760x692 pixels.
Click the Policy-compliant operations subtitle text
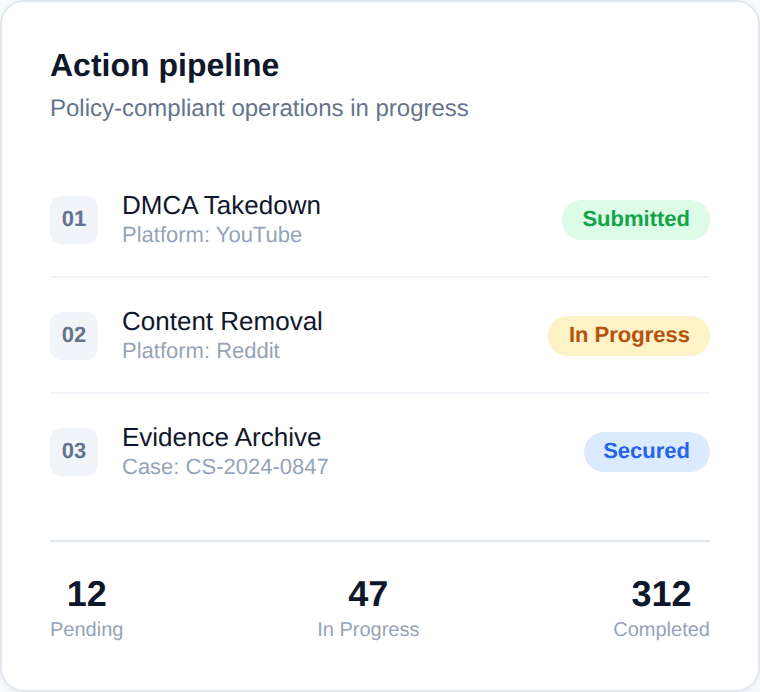(259, 108)
